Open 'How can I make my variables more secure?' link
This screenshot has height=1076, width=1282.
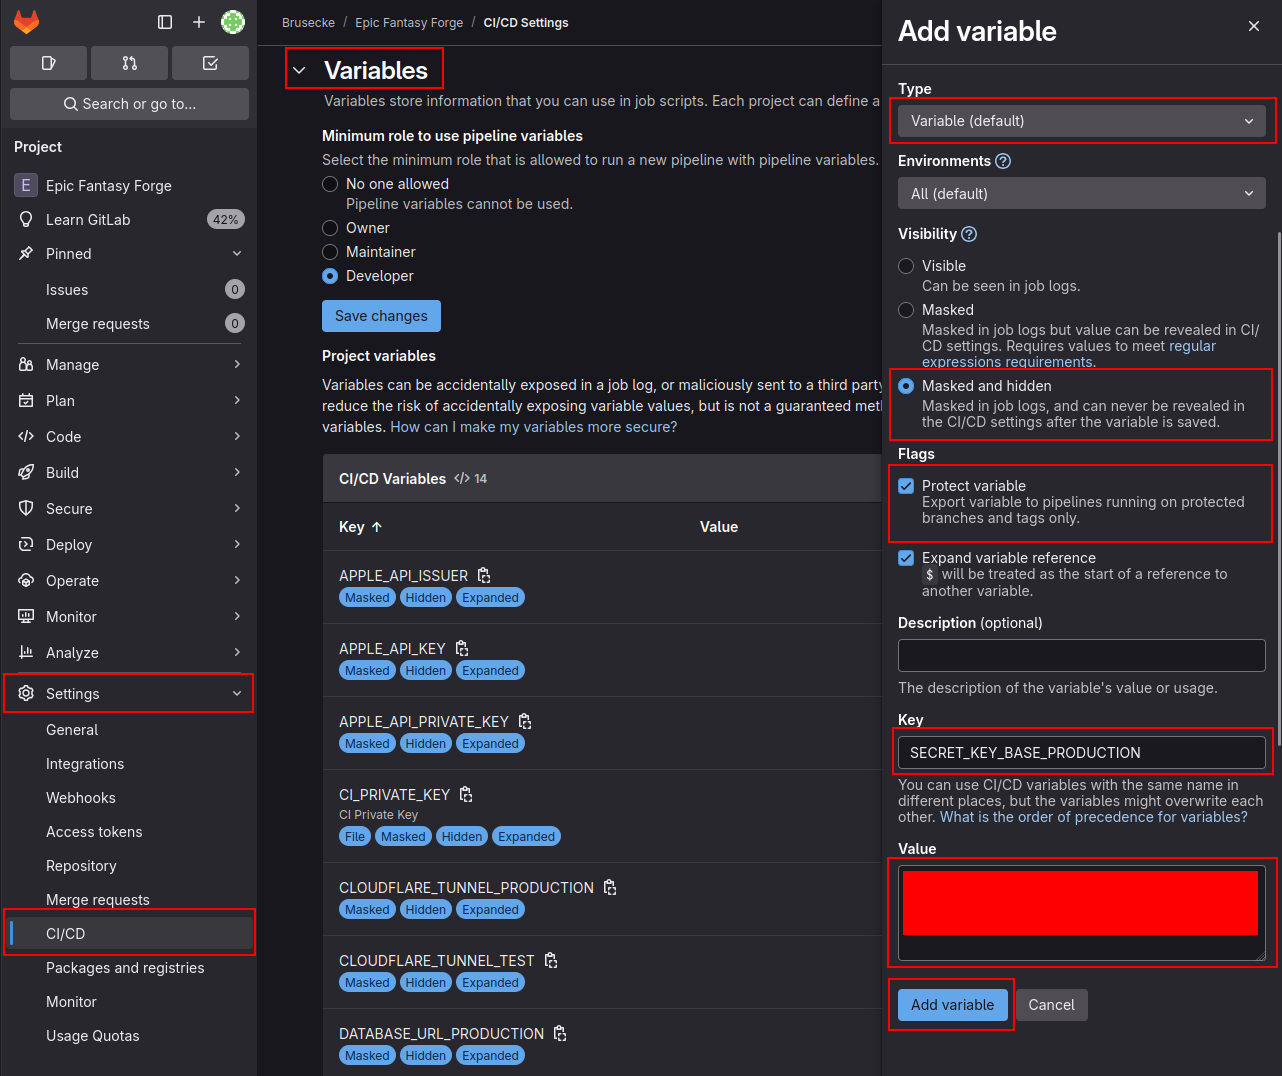533,427
